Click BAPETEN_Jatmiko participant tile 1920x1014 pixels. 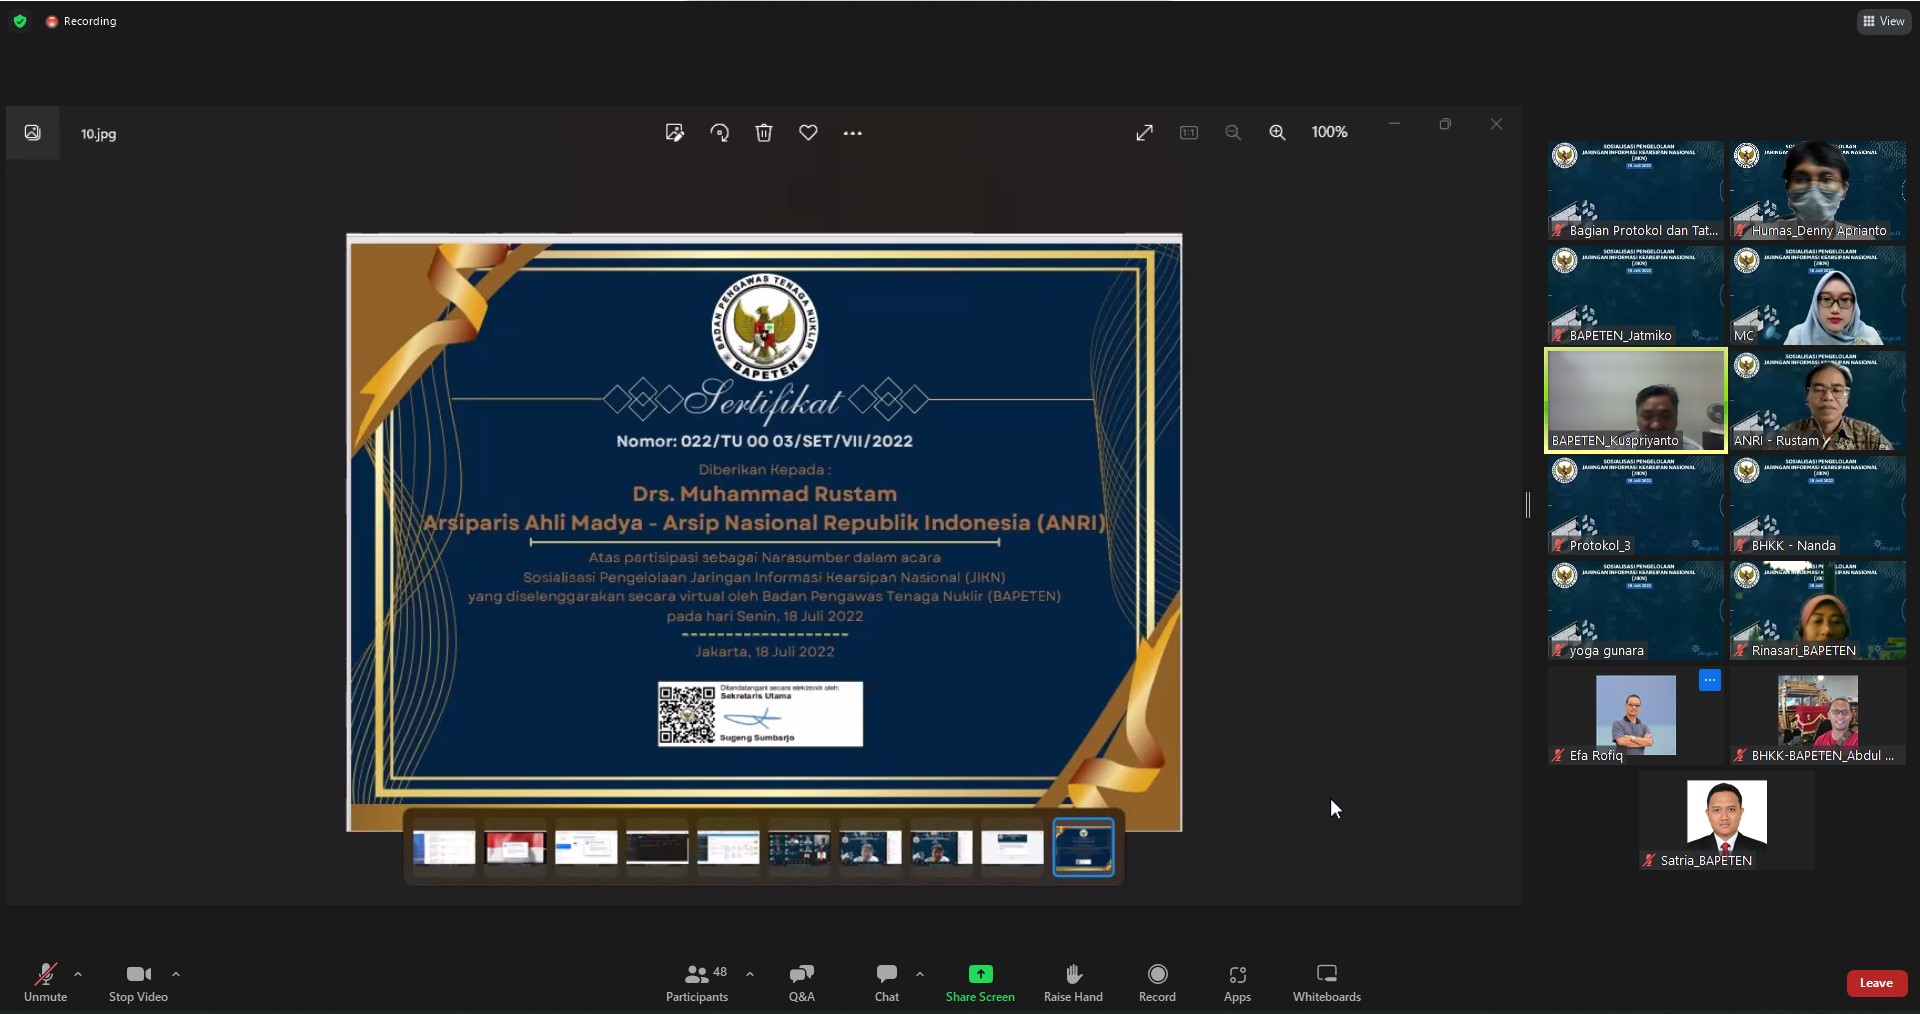point(1636,295)
